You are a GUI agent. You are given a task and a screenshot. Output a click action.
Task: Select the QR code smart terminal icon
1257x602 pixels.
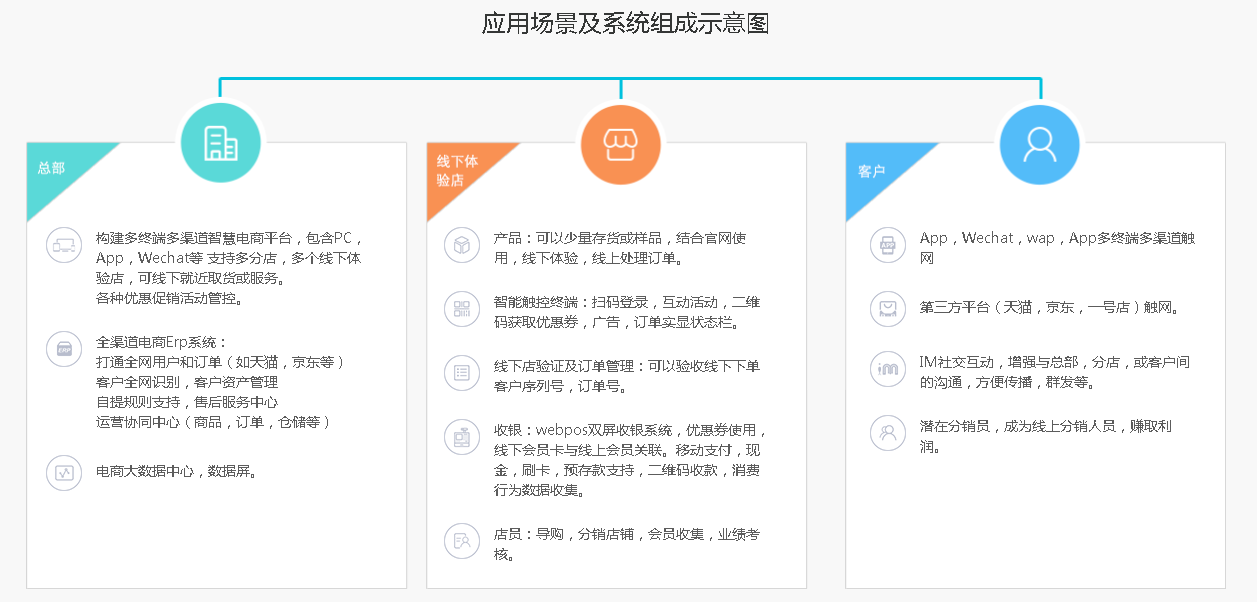pyautogui.click(x=462, y=309)
